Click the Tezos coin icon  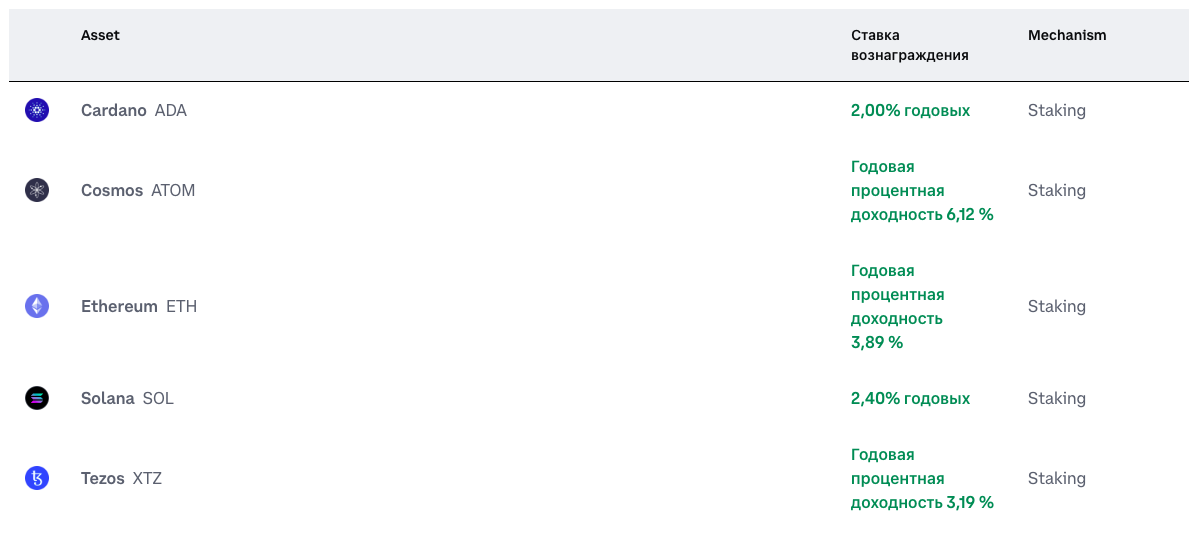[x=37, y=479]
